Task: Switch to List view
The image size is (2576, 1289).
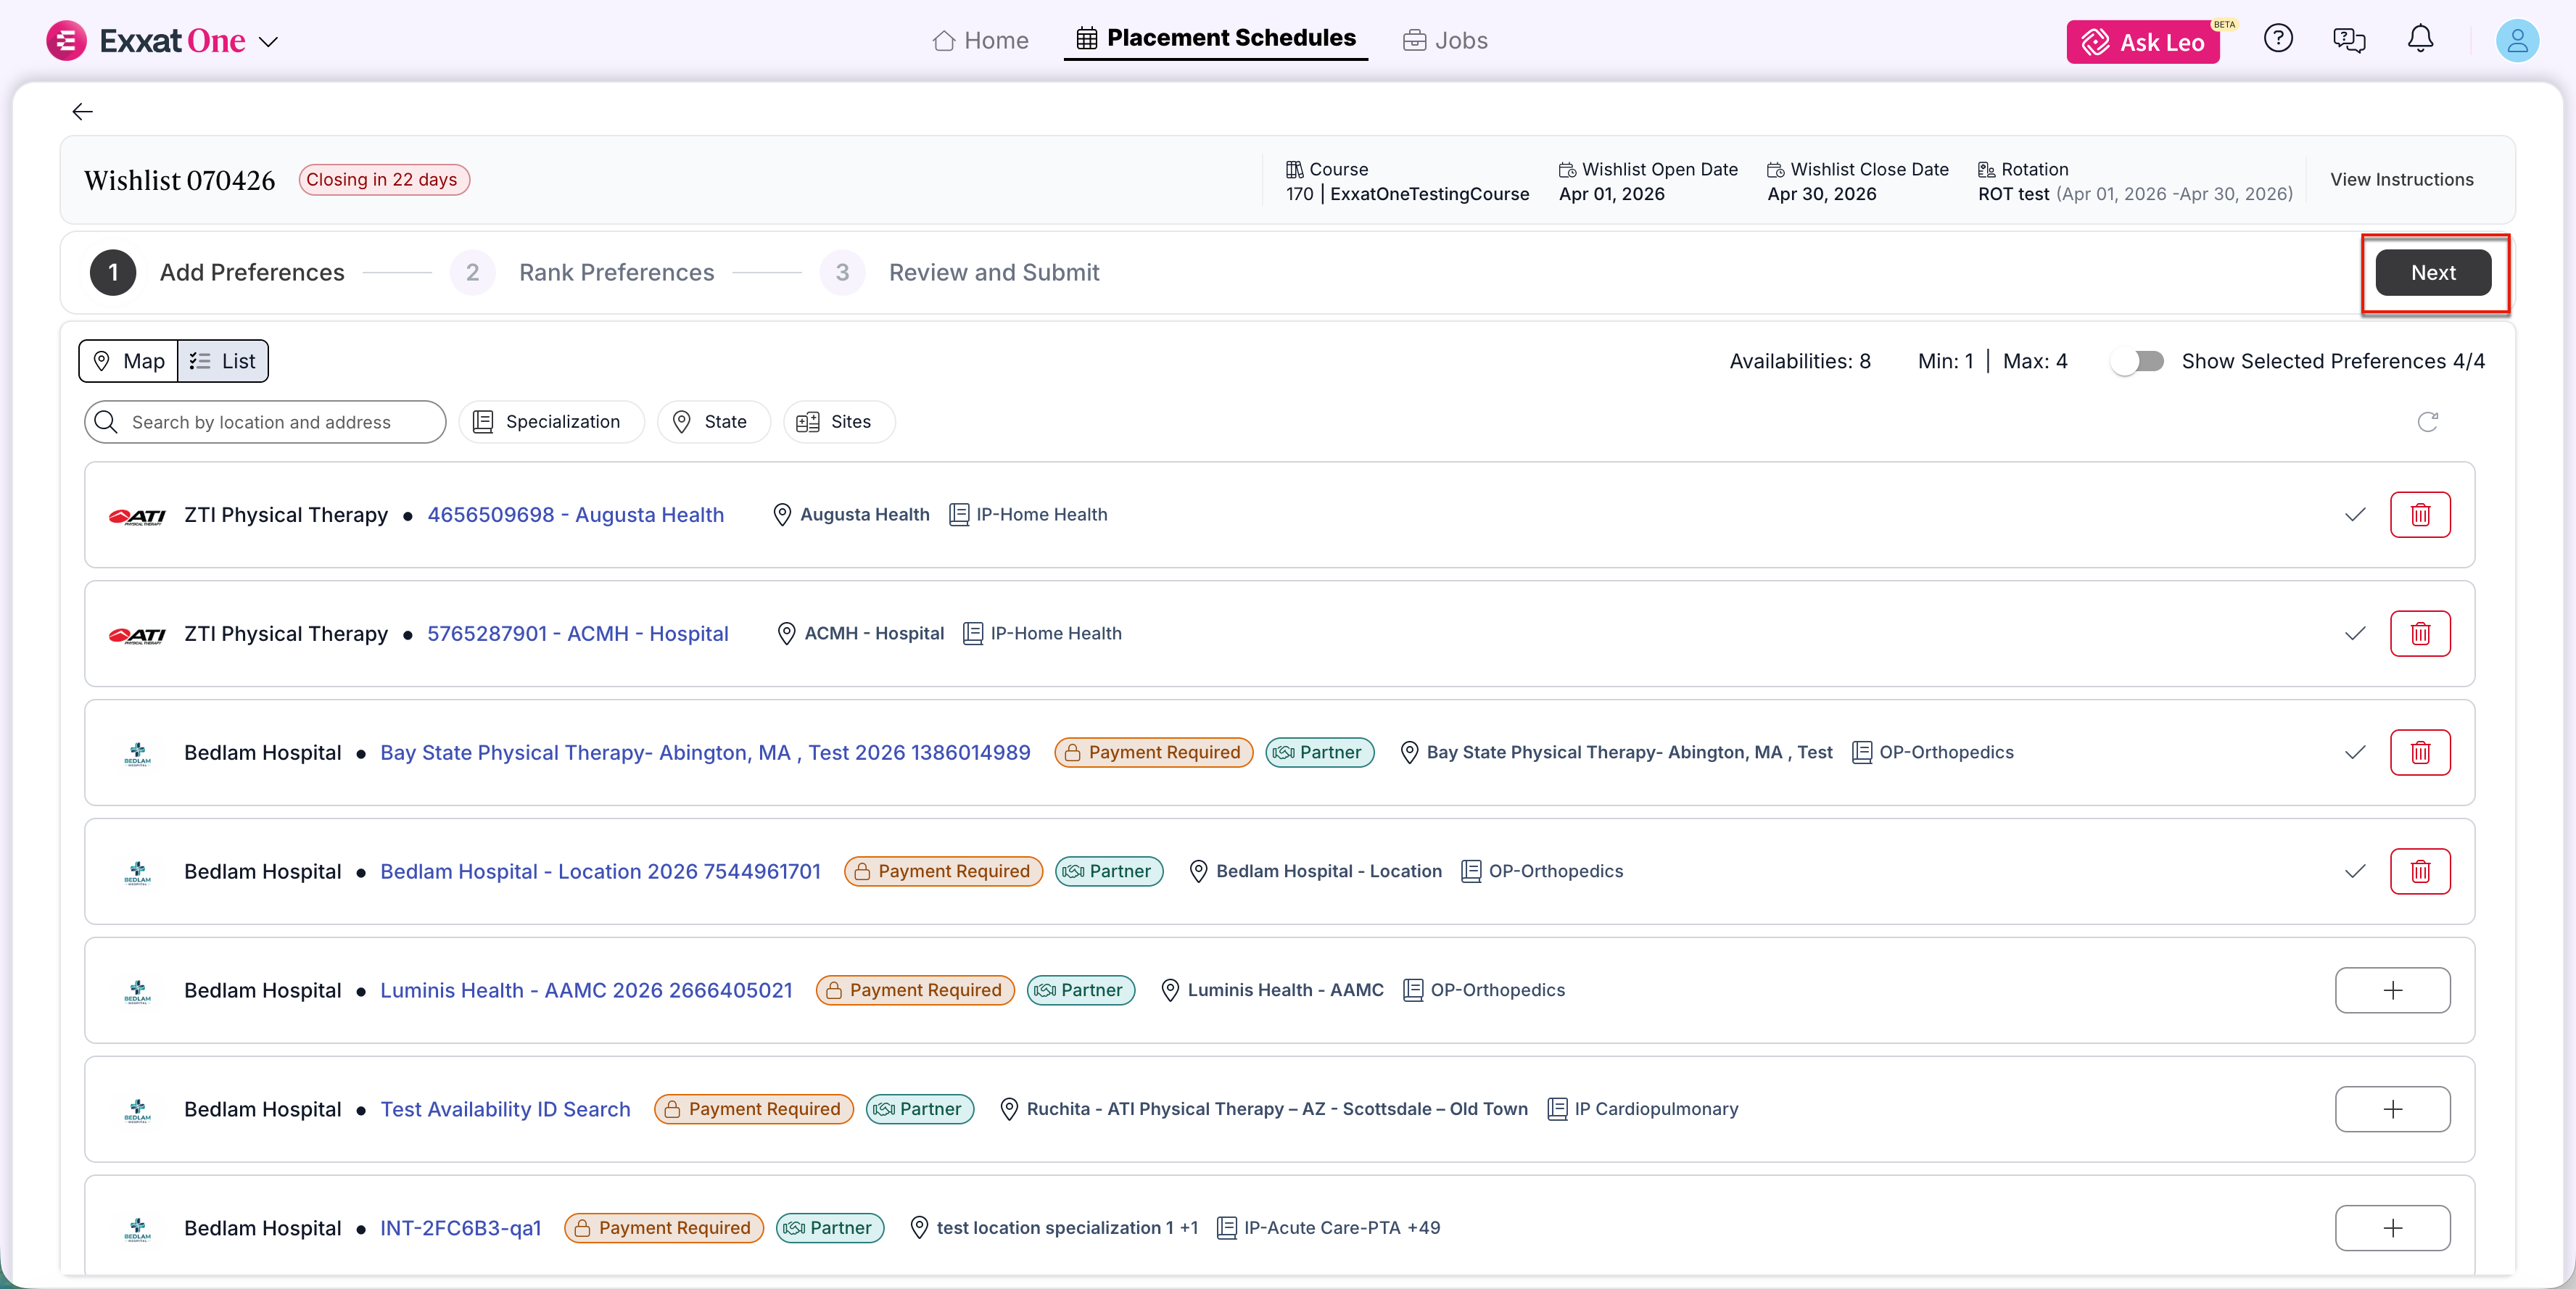Action: coord(223,361)
